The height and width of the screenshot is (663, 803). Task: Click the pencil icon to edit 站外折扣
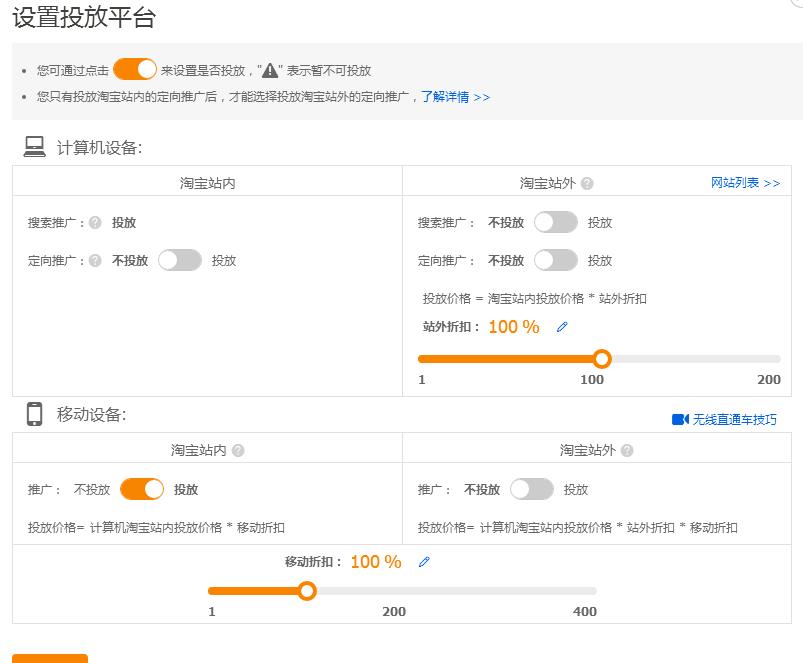(x=560, y=326)
